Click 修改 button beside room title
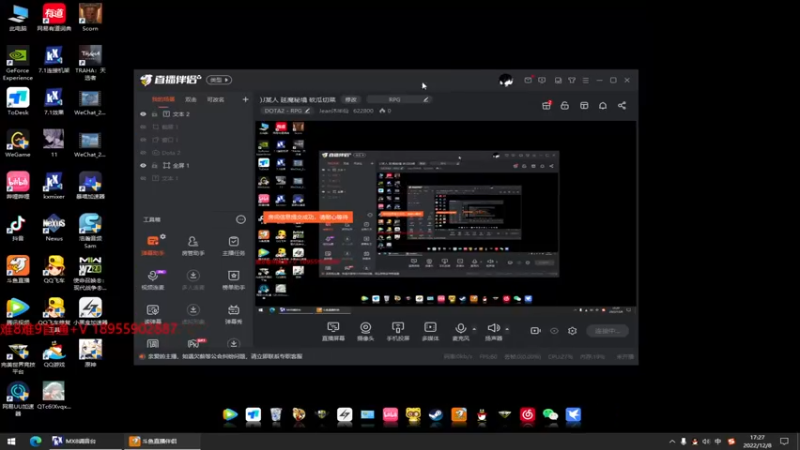Viewport: 800px width, 450px height. pyautogui.click(x=351, y=99)
